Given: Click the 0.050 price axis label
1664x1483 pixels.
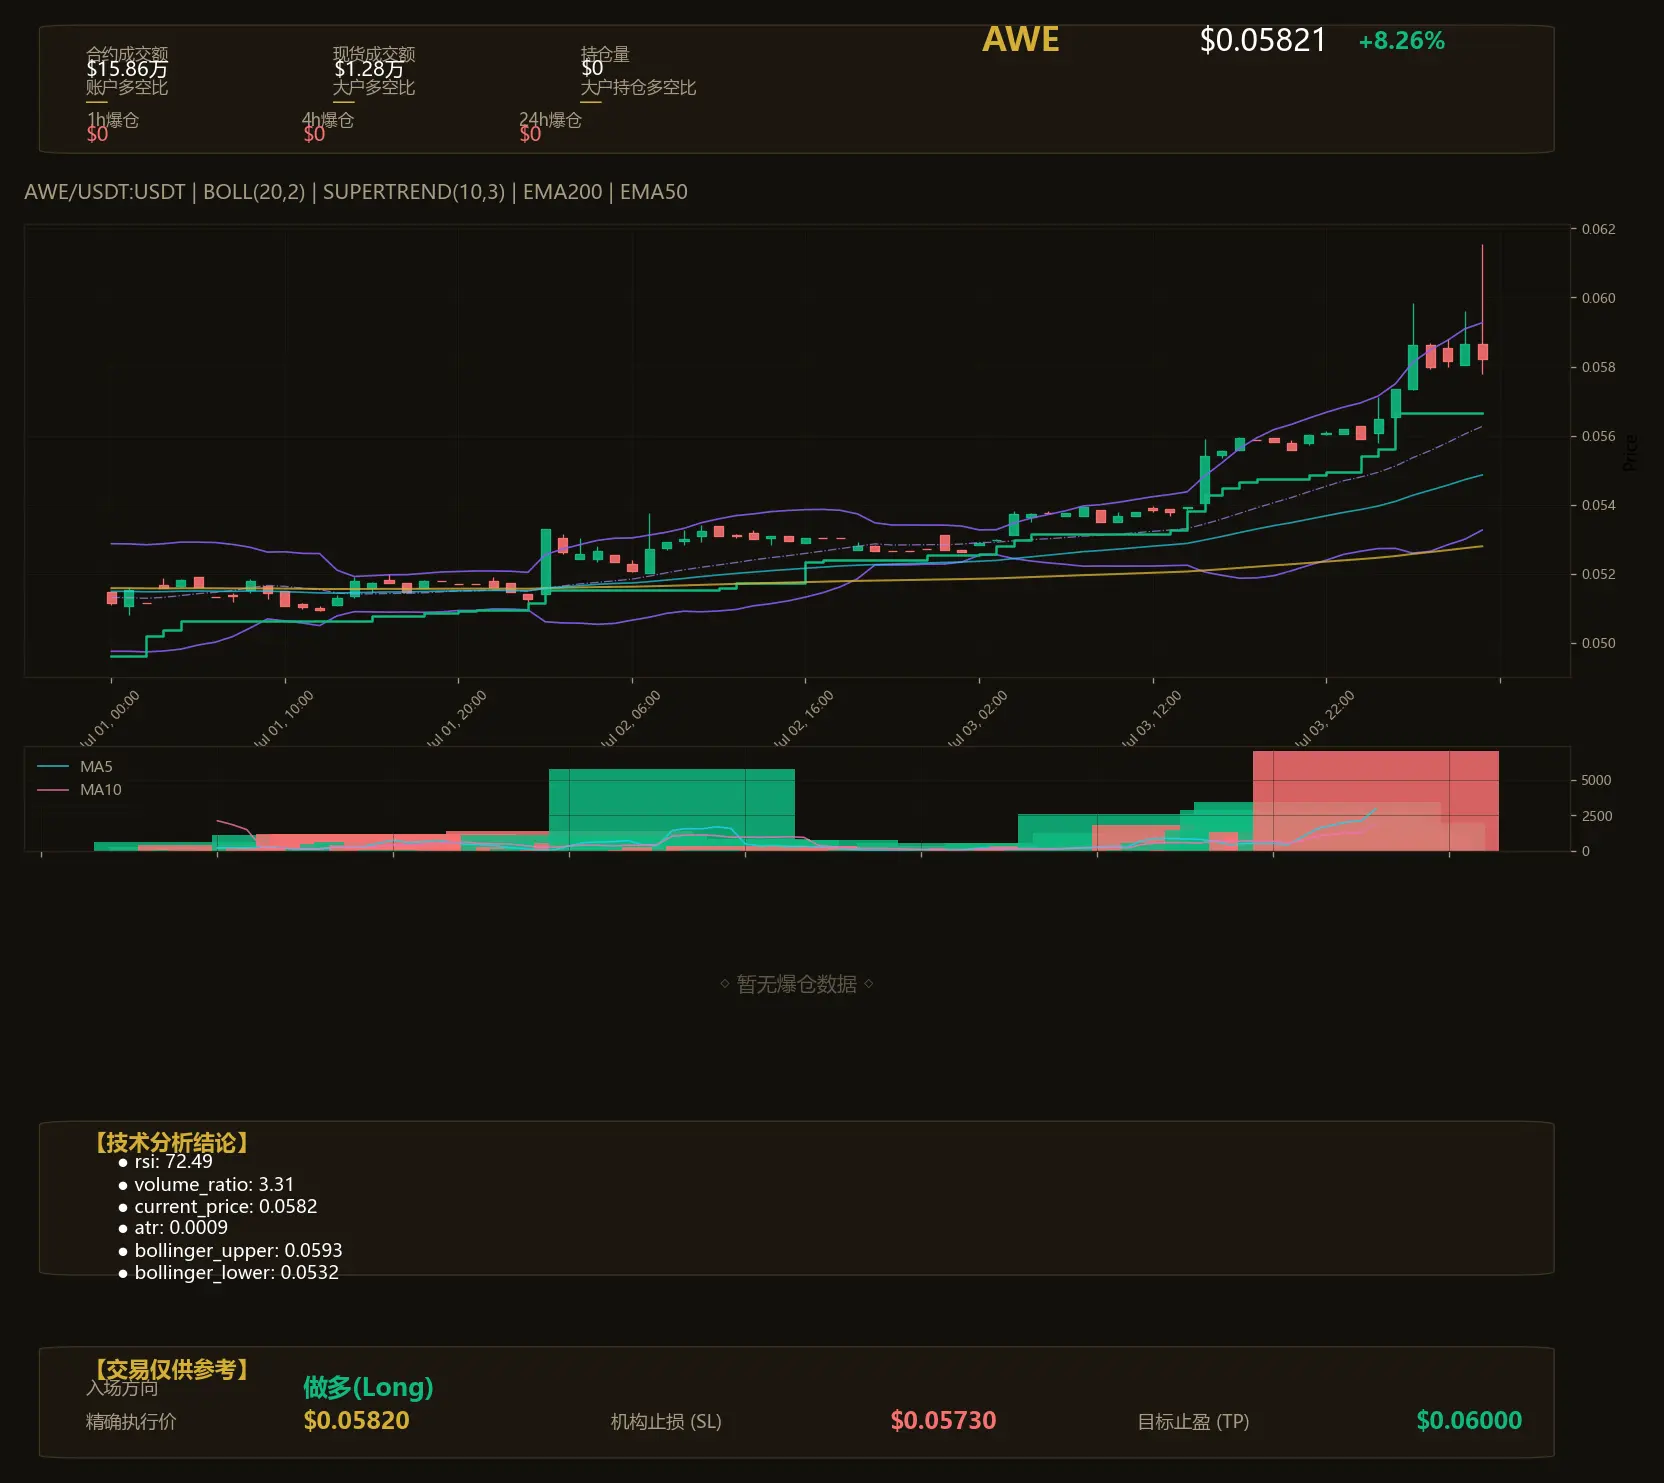Looking at the screenshot, I should [x=1598, y=643].
